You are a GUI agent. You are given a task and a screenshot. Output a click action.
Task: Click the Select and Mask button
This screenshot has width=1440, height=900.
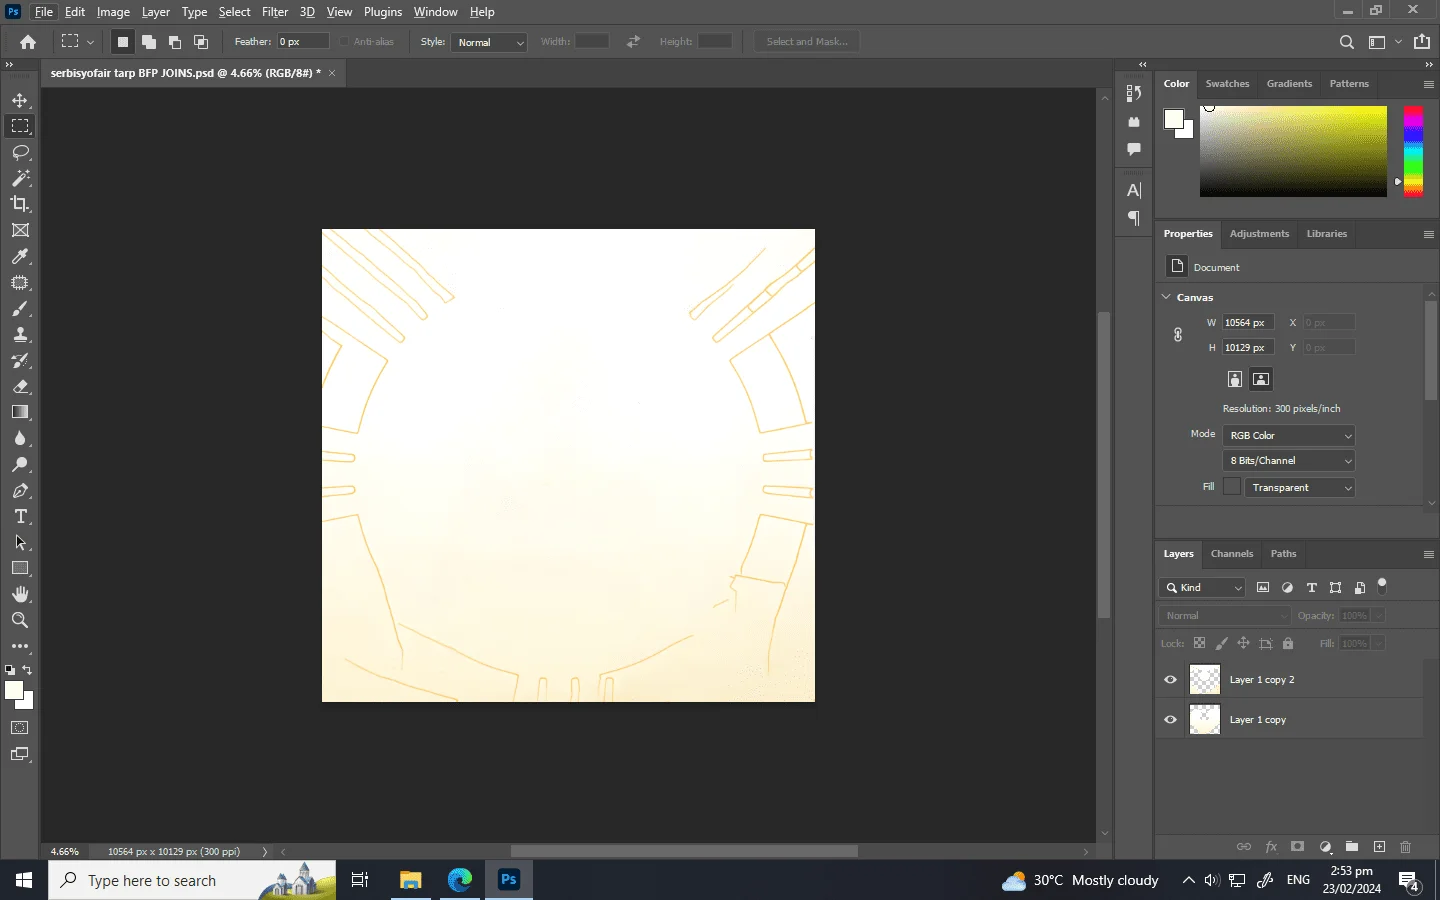tap(807, 42)
